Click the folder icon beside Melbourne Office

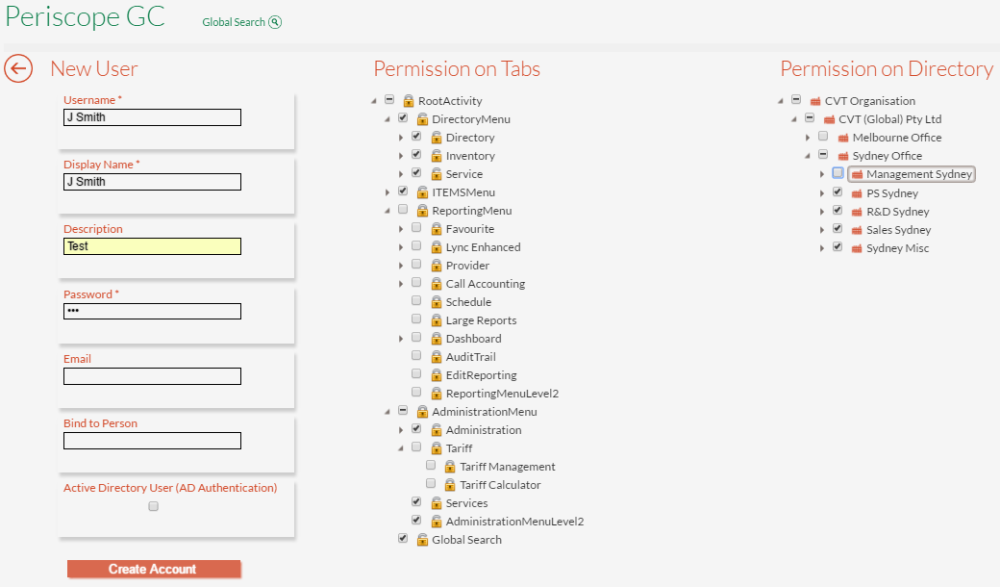(x=843, y=138)
